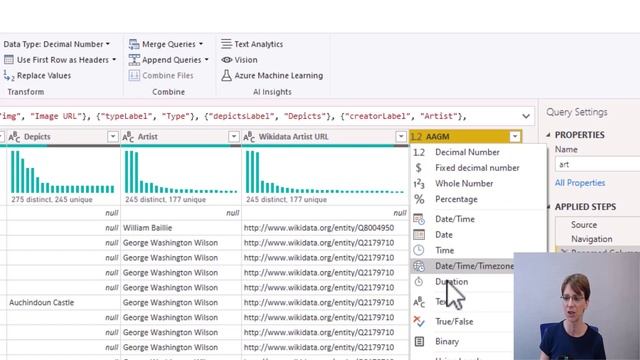Click the Artist column type icon
Screen dimensions: 640x360
pyautogui.click(x=128, y=137)
